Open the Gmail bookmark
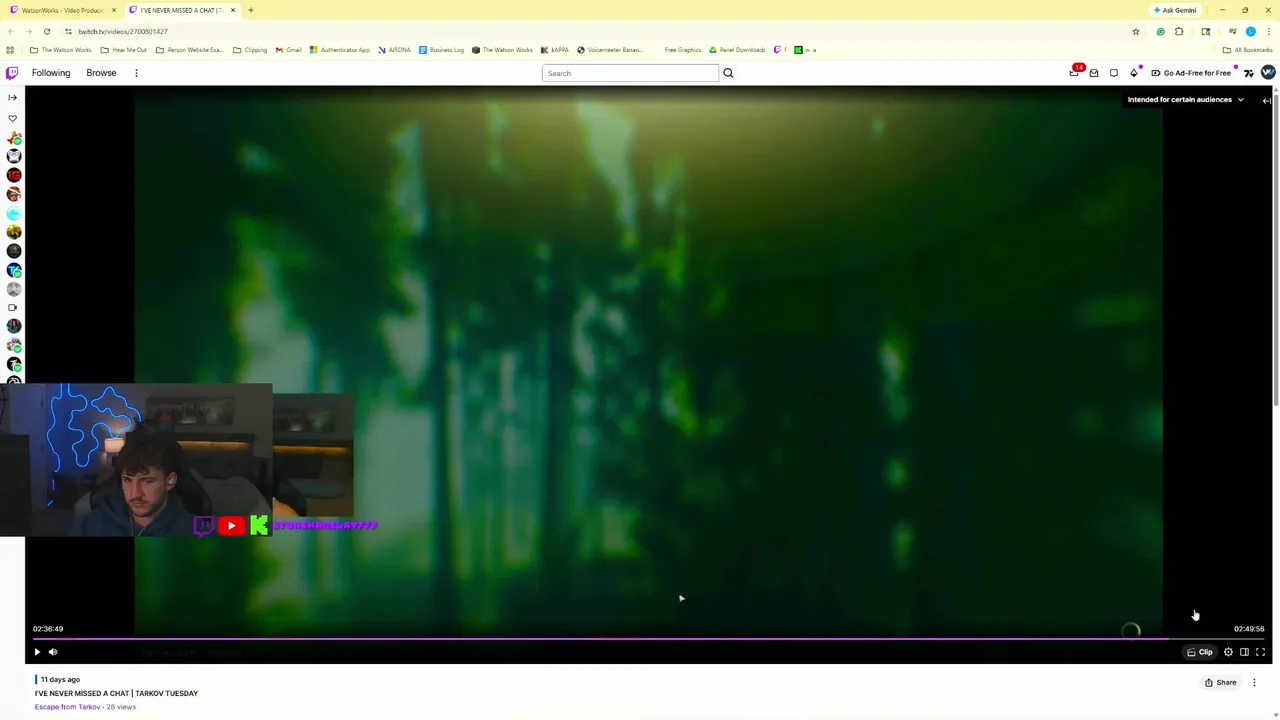Screen dimensions: 1280x720 (289, 50)
